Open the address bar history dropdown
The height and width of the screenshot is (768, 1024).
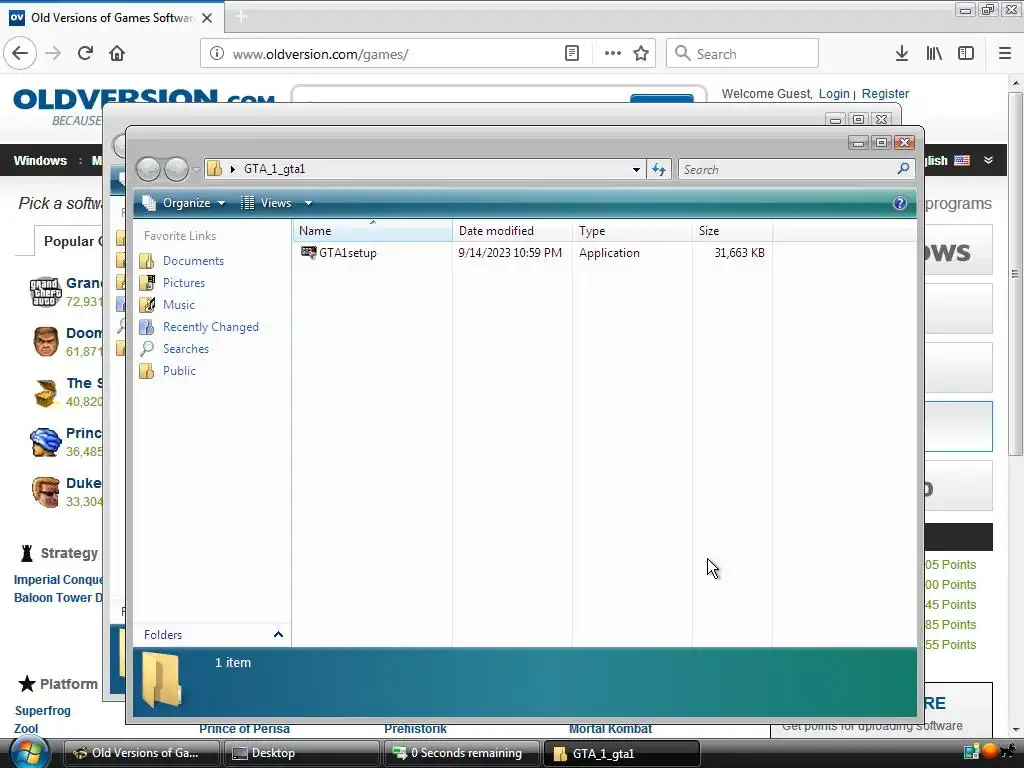tap(636, 170)
